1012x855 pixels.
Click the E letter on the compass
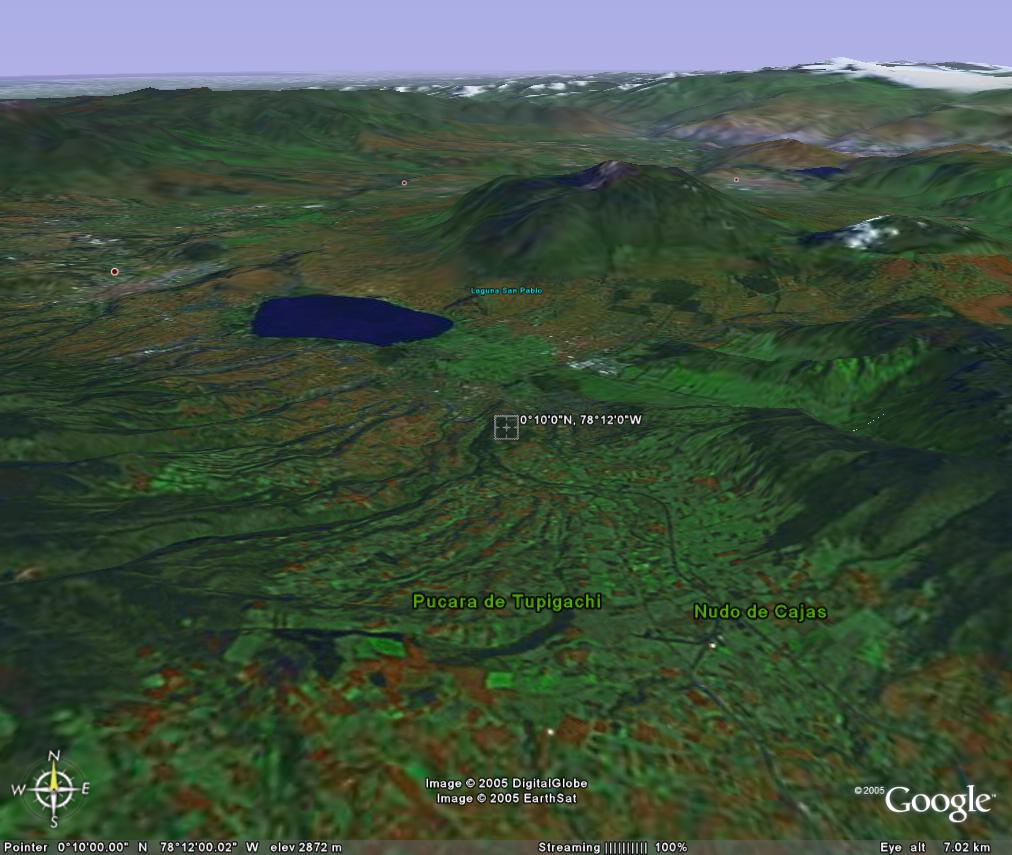click(x=86, y=789)
